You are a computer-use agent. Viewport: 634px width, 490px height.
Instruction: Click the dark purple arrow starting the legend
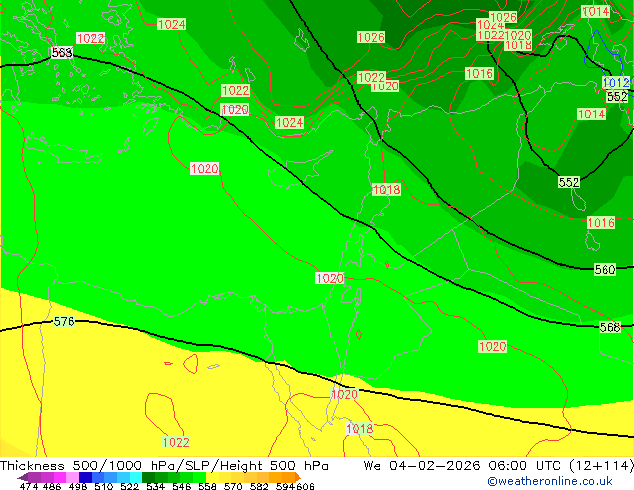click(x=22, y=477)
